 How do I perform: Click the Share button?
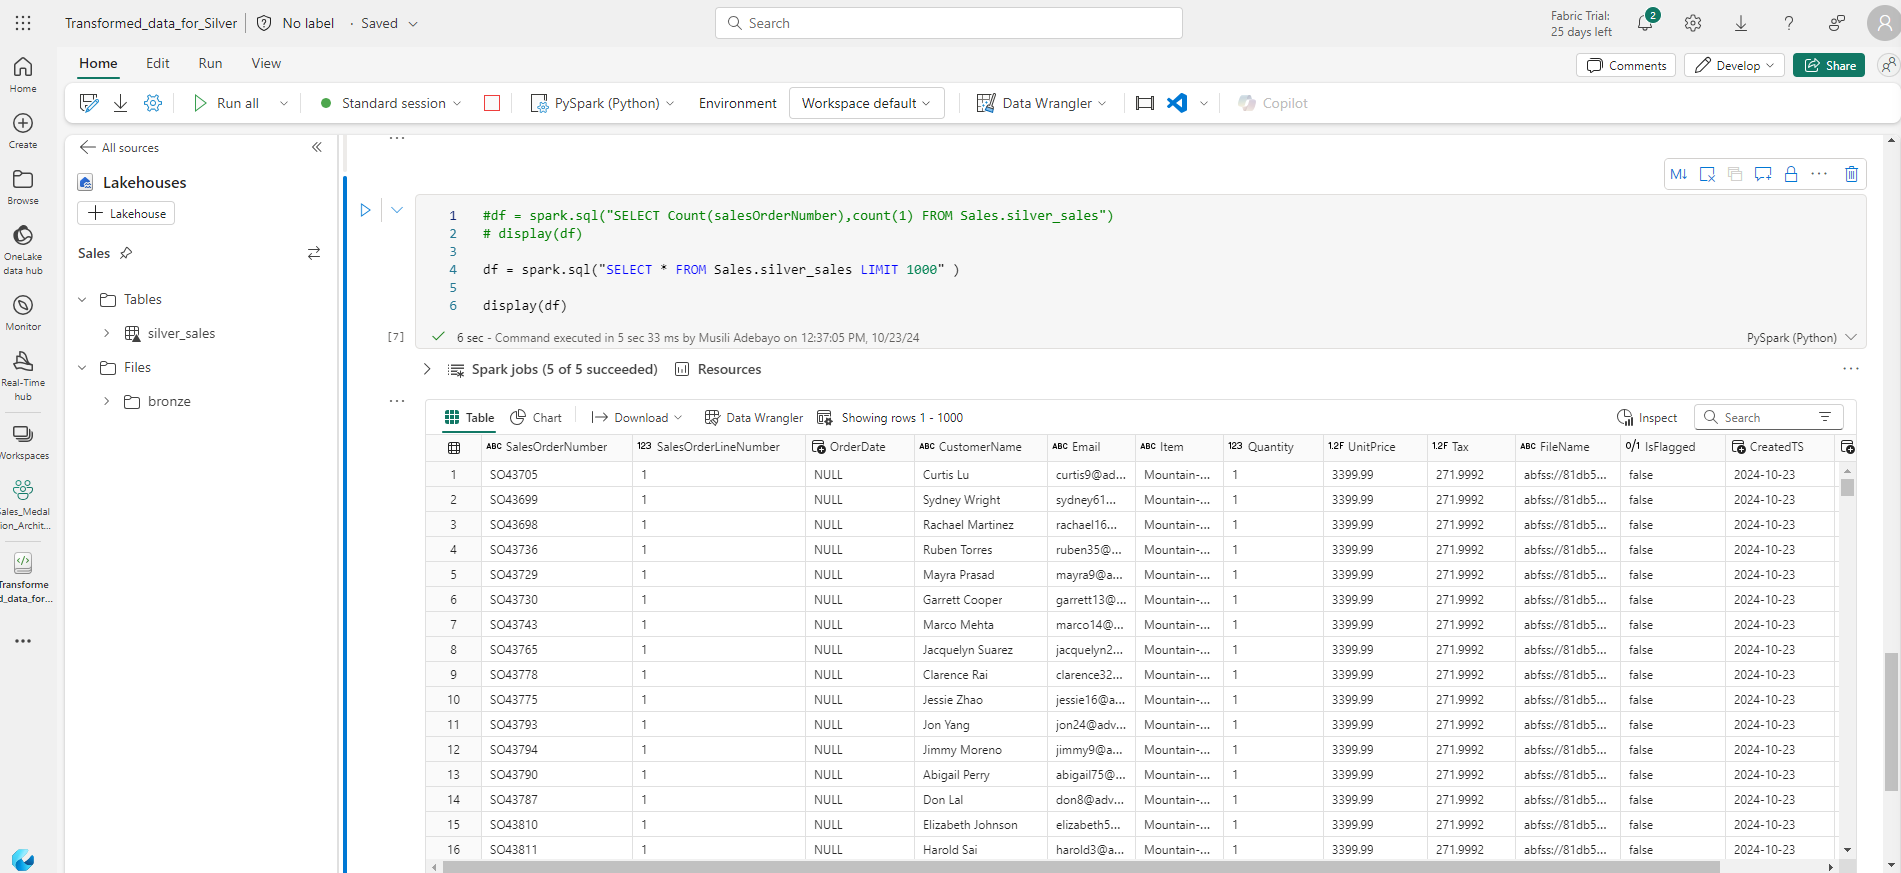point(1829,65)
